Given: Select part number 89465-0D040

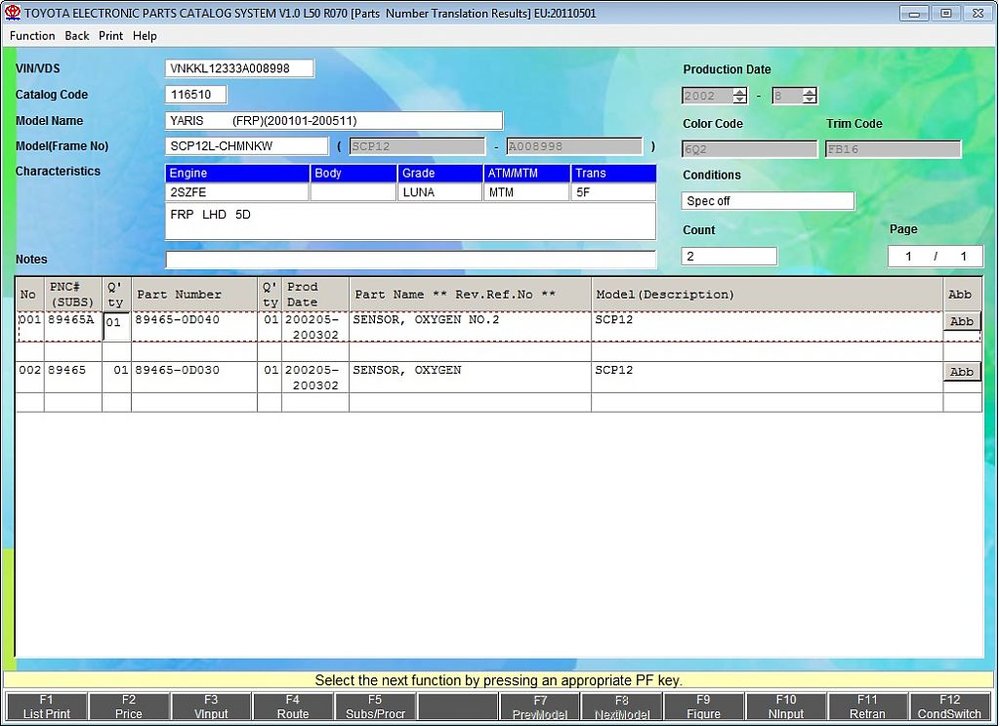Looking at the screenshot, I should 177,319.
